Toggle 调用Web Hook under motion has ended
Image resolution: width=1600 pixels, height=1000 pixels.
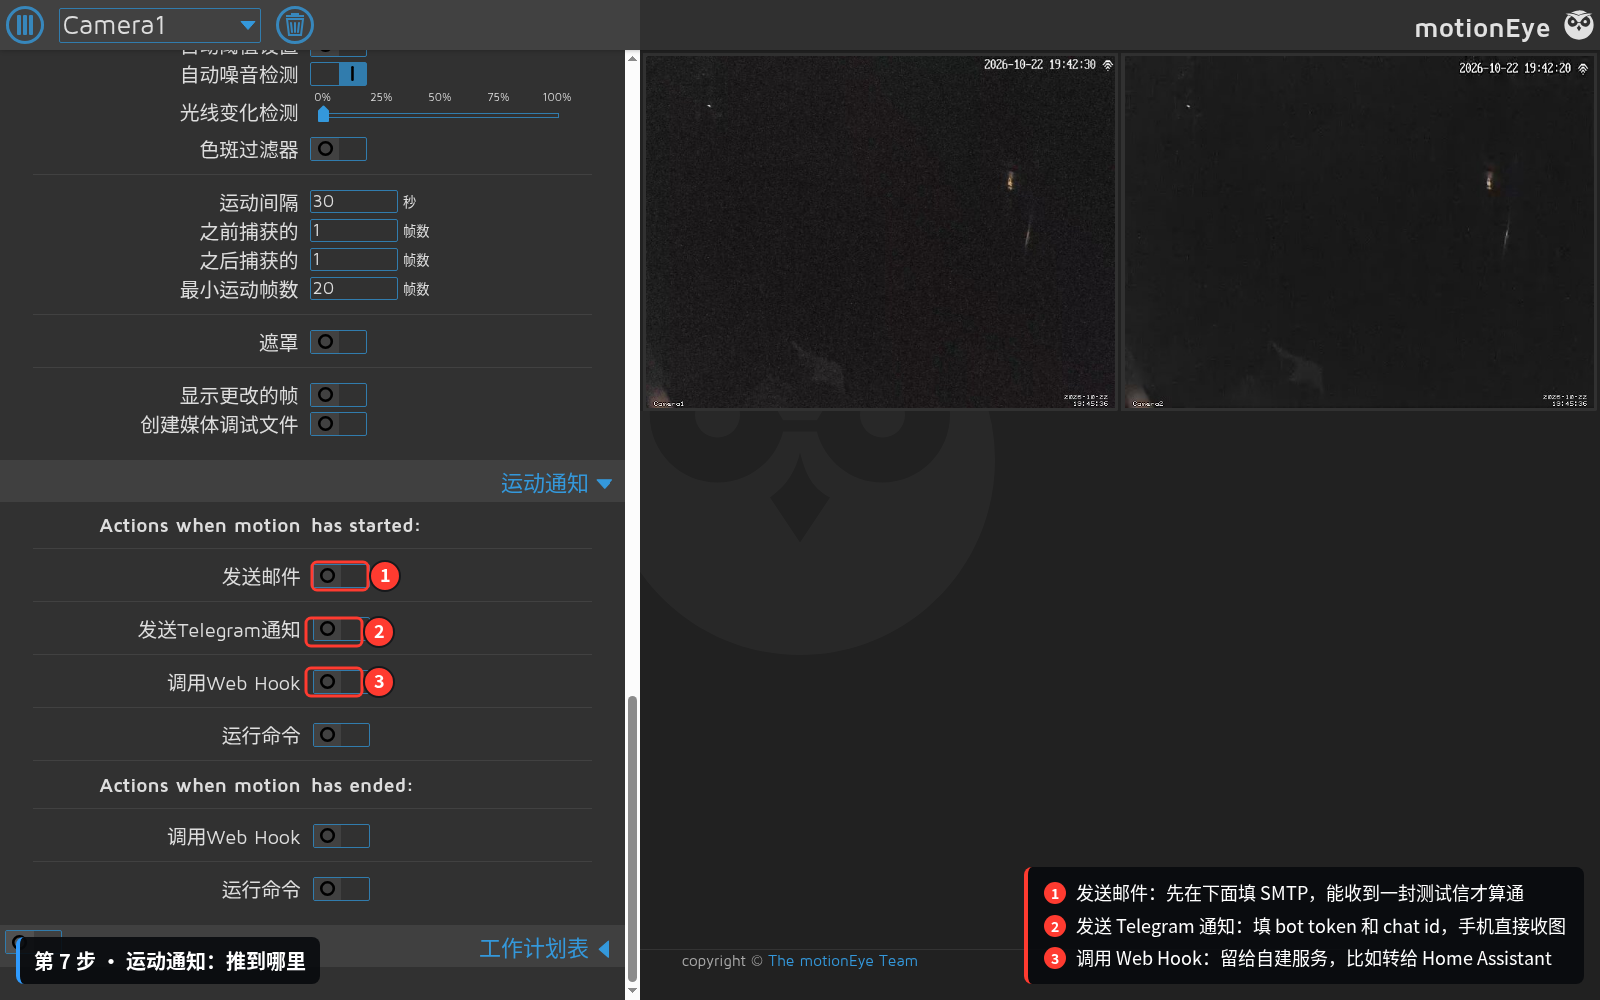tap(341, 836)
